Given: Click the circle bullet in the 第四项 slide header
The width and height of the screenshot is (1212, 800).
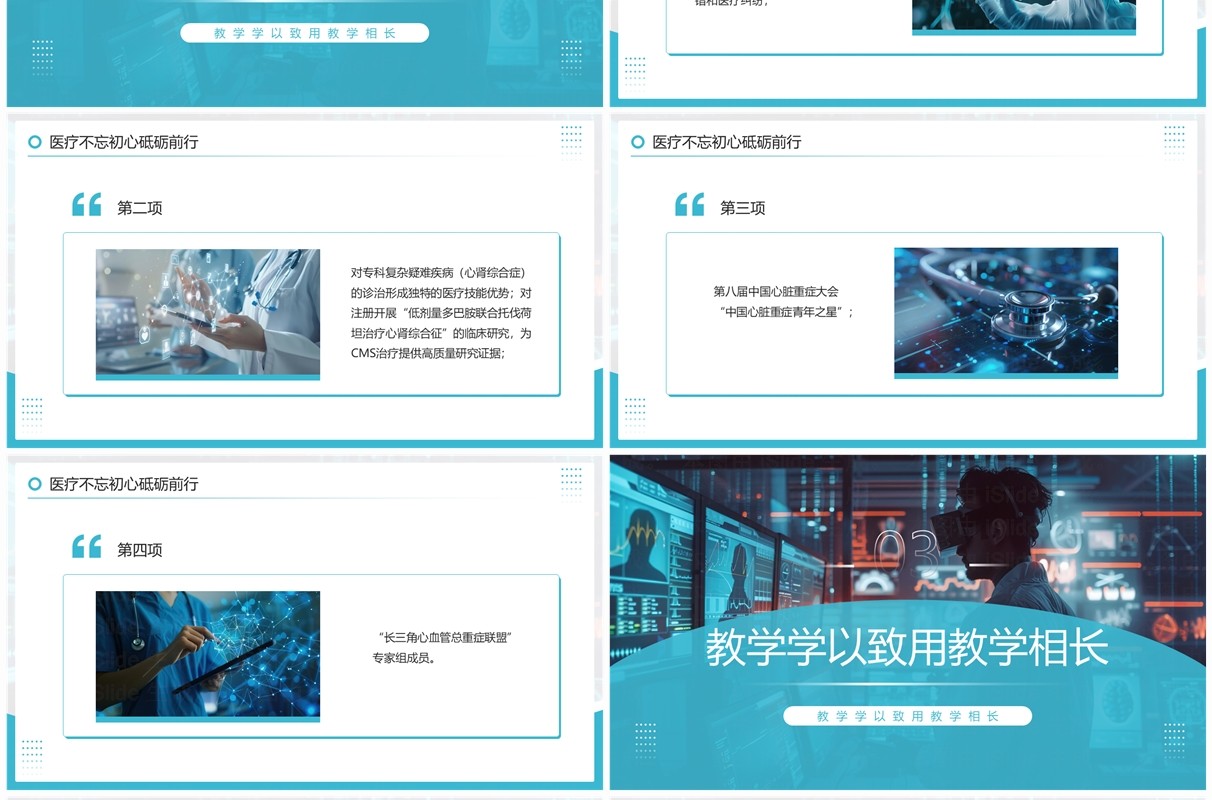Looking at the screenshot, I should (x=35, y=484).
